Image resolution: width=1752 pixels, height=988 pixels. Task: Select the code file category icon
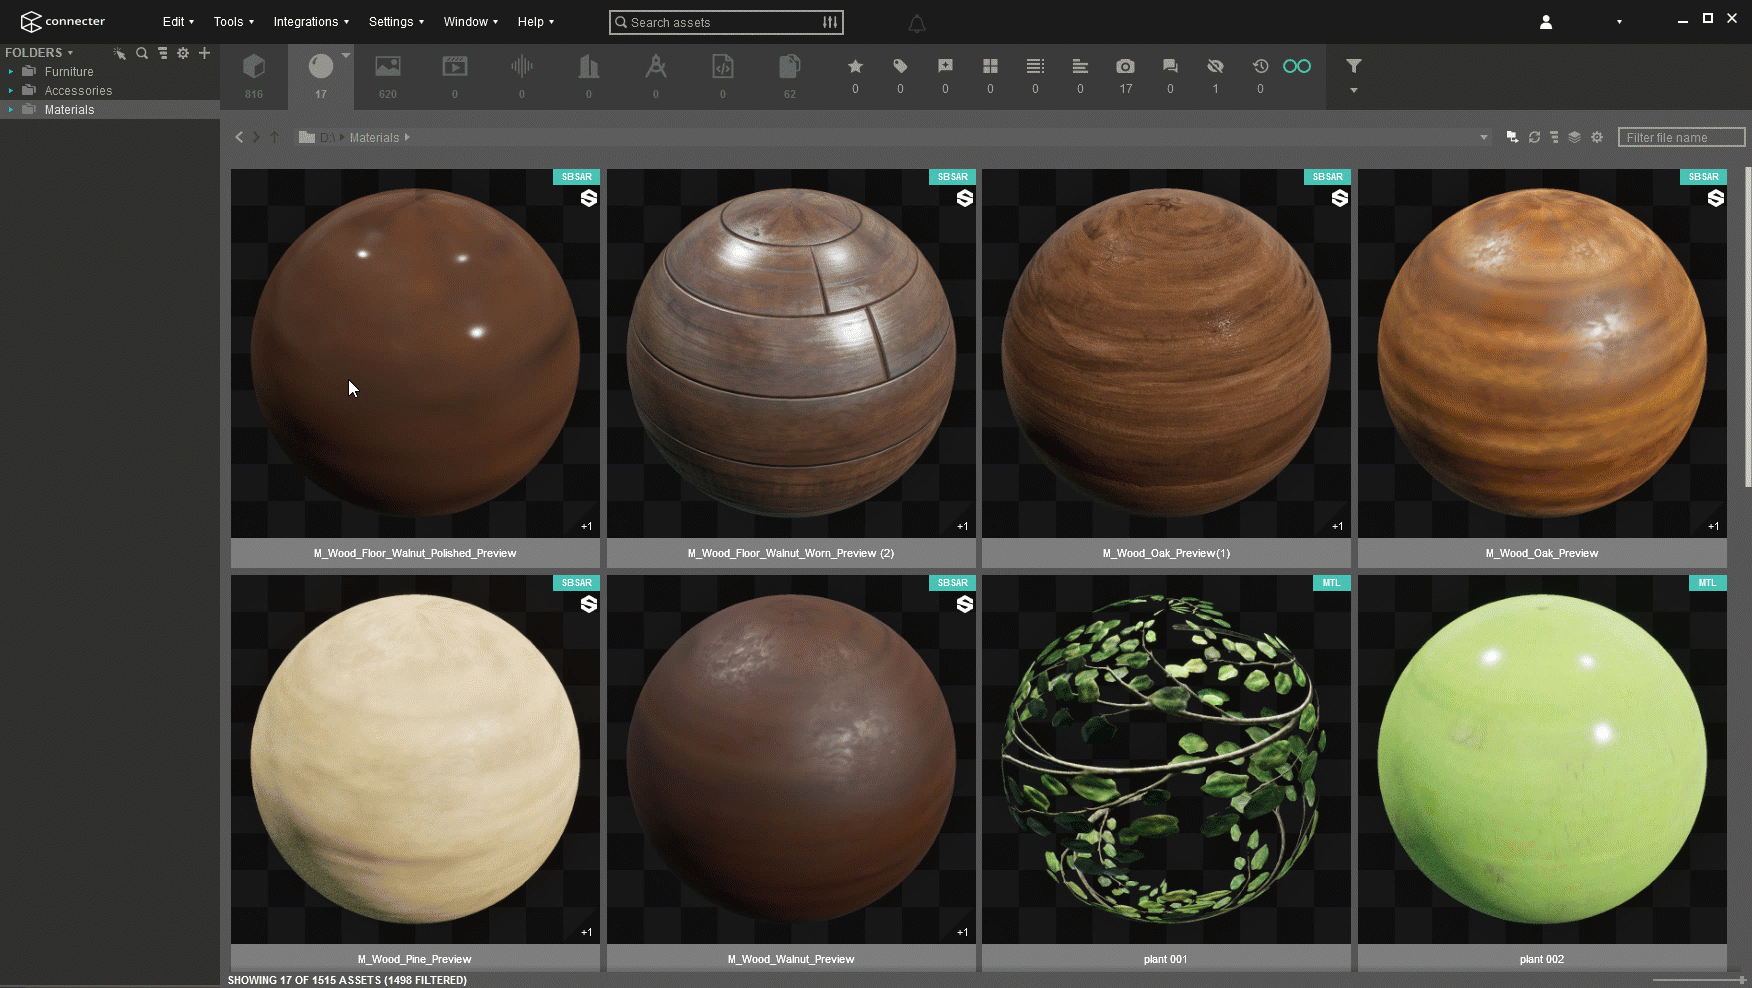pyautogui.click(x=723, y=67)
